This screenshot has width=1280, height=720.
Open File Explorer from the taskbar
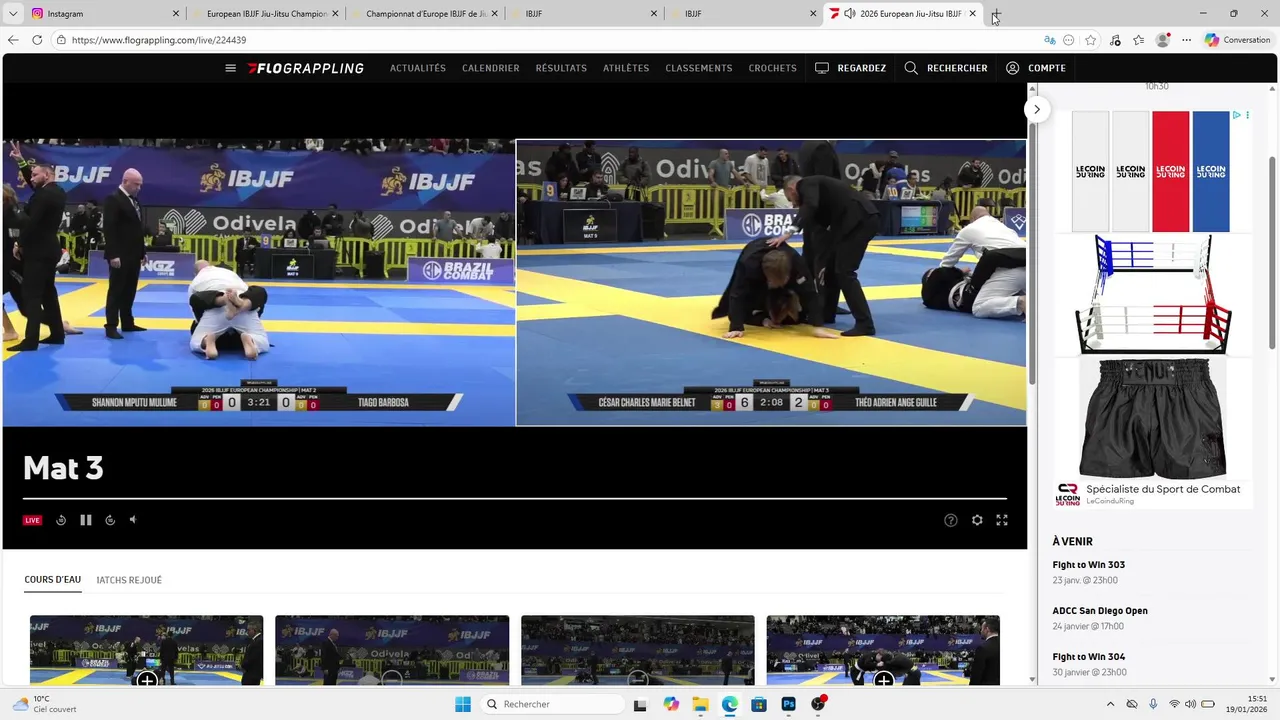tap(700, 704)
